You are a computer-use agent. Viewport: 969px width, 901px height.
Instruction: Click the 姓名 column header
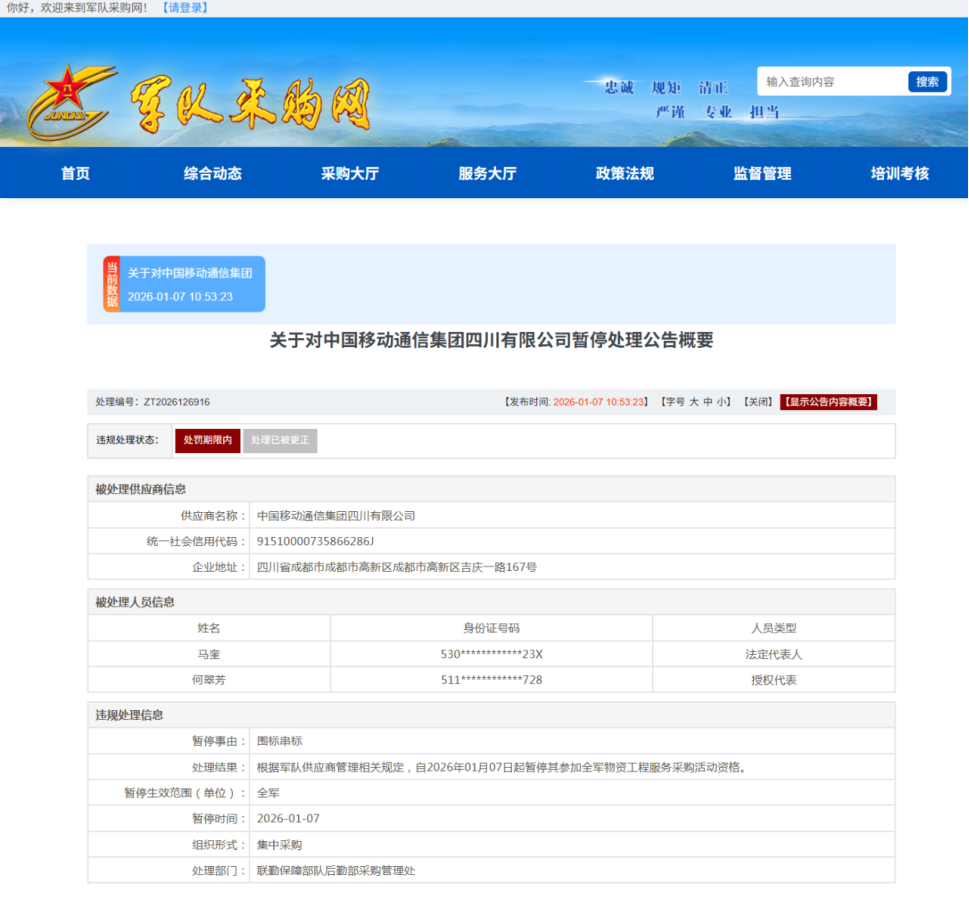[209, 628]
